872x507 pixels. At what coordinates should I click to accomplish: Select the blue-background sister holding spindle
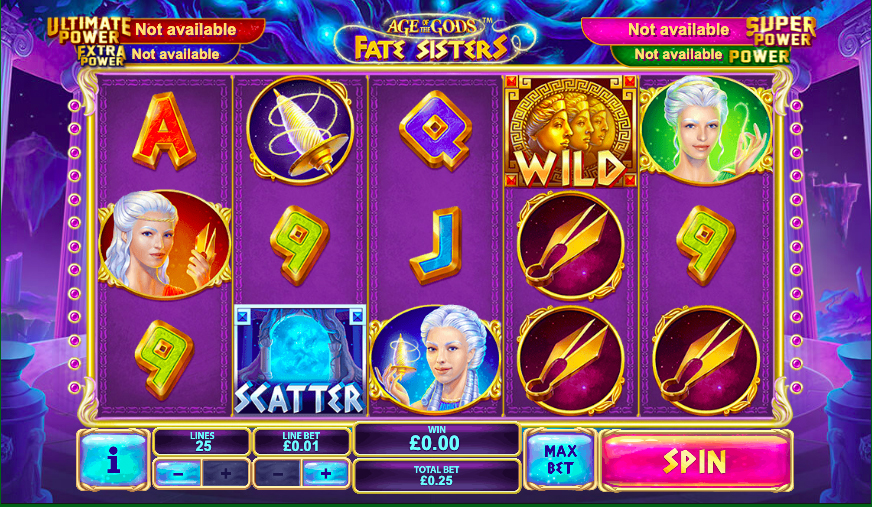435,360
